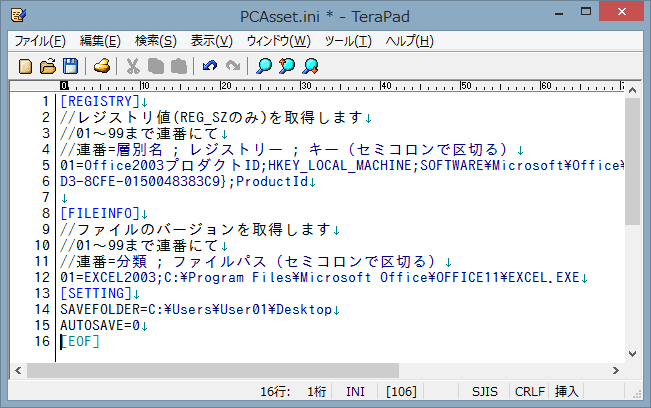Click the horizontal scrollbar right arrow
Viewport: 651px width, 408px height.
click(x=616, y=370)
